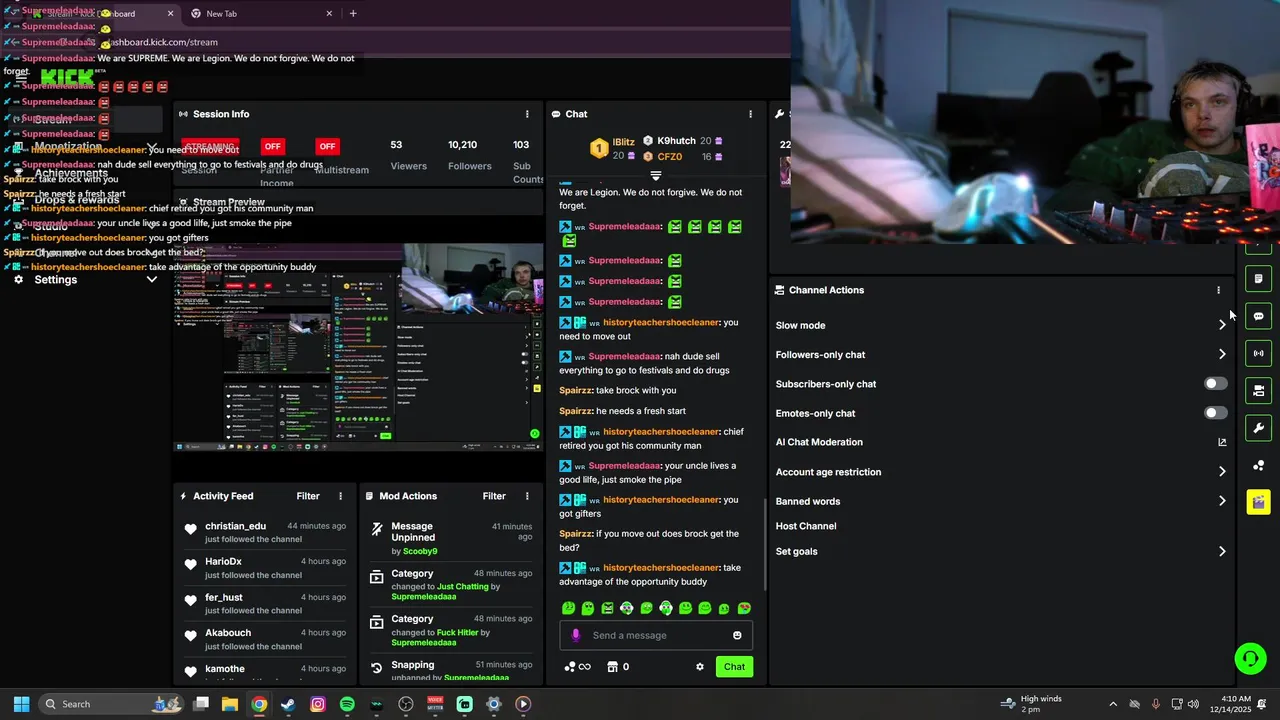Click HarioDx in the Activity Feed
Screen dimensions: 1280x720
223,562
